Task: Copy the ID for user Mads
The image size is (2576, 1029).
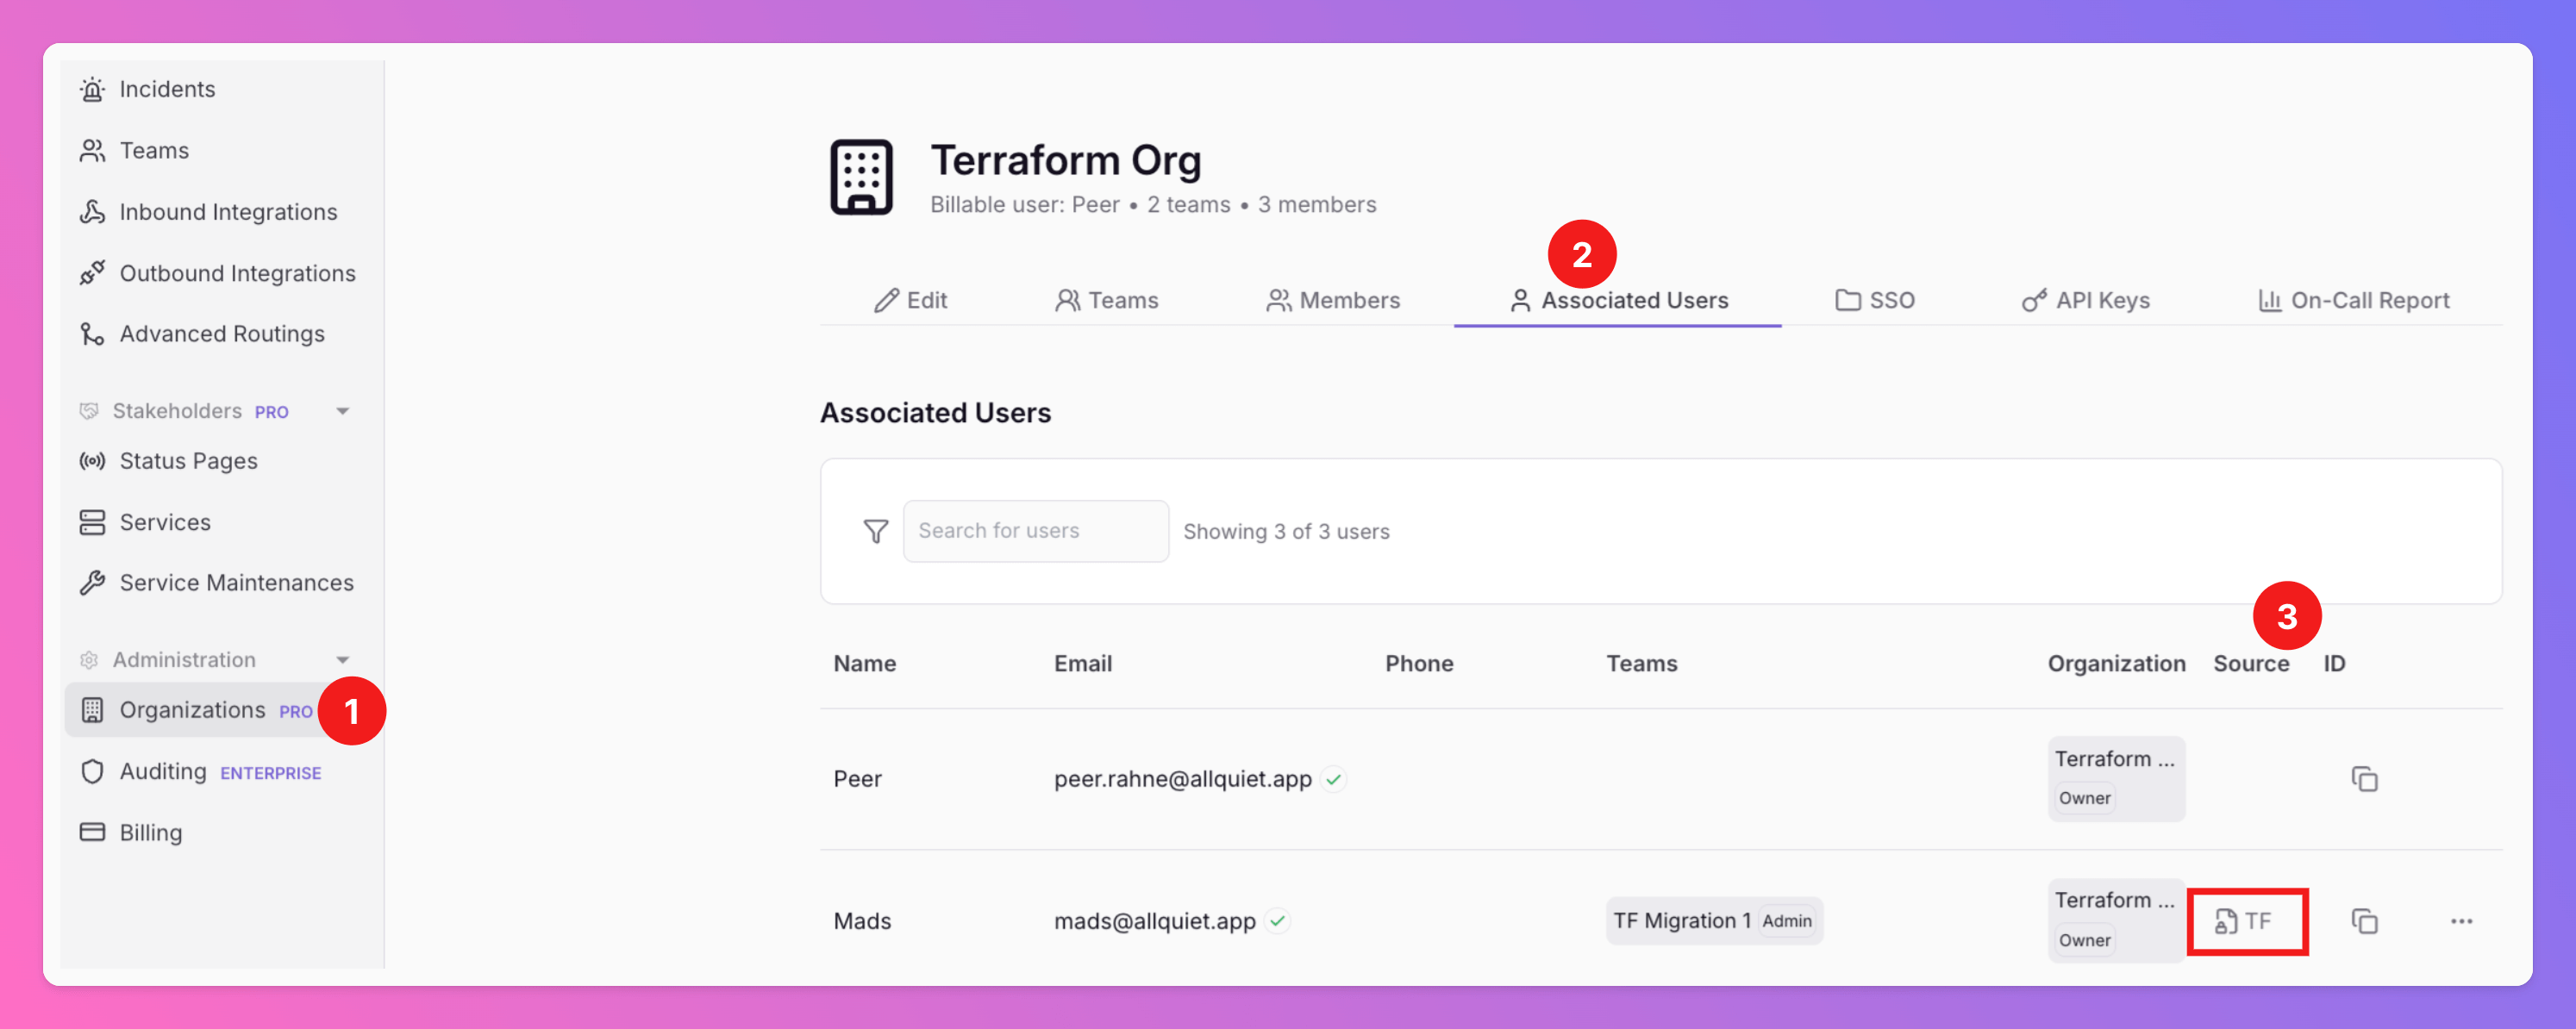Action: point(2364,921)
